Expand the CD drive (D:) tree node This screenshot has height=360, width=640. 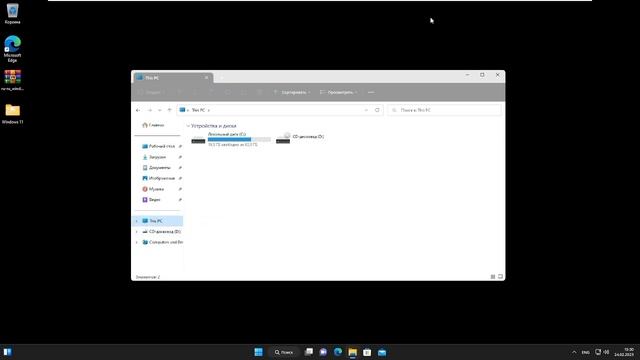[137, 231]
